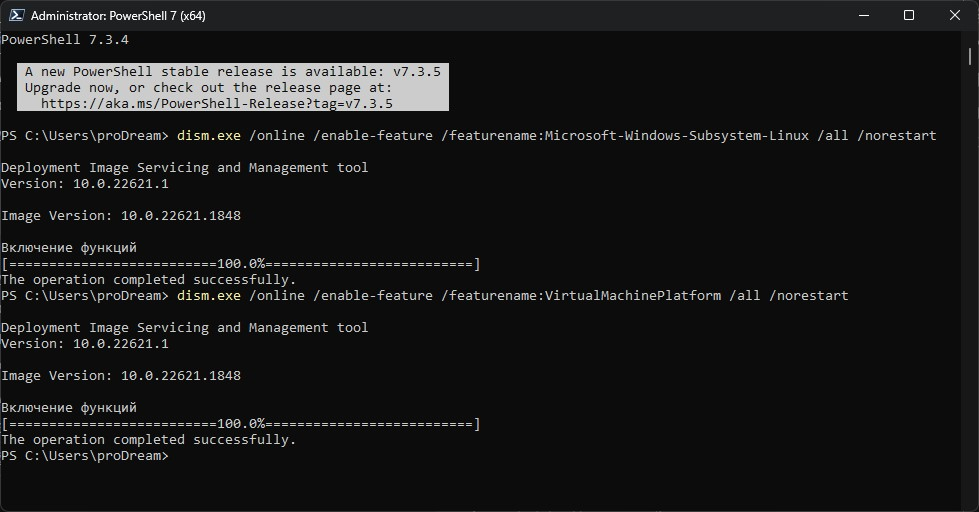979x512 pixels.
Task: Click the first 'Image Version: 10.0.22621.1848' line
Action: coord(121,215)
